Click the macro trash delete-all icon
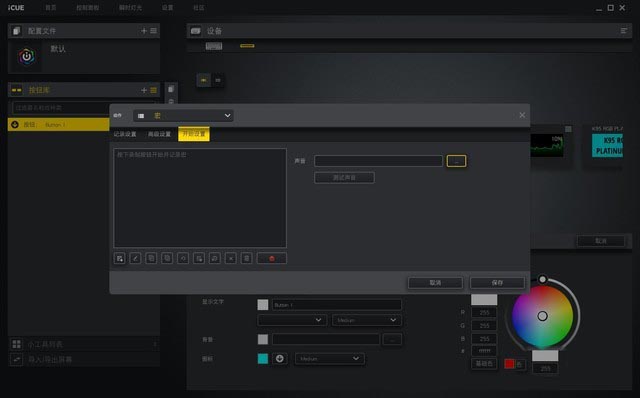The height and width of the screenshot is (398, 640). (x=247, y=258)
